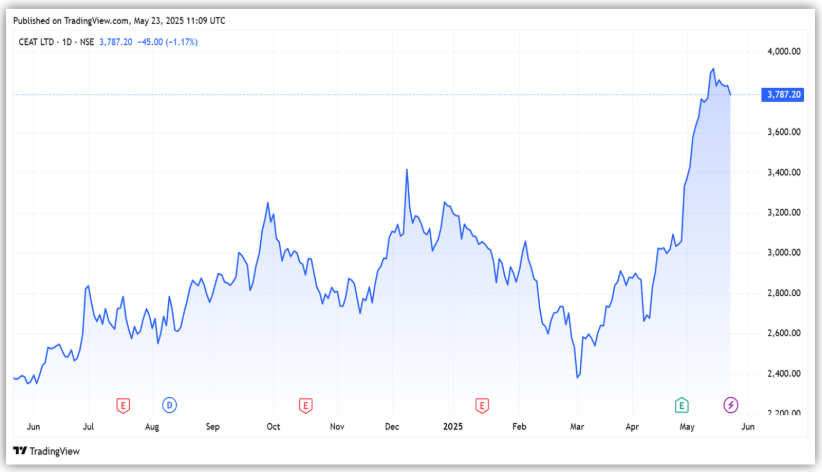Viewport: 822px width, 472px height.
Task: Click the purple lightning bolt marker
Action: 731,405
